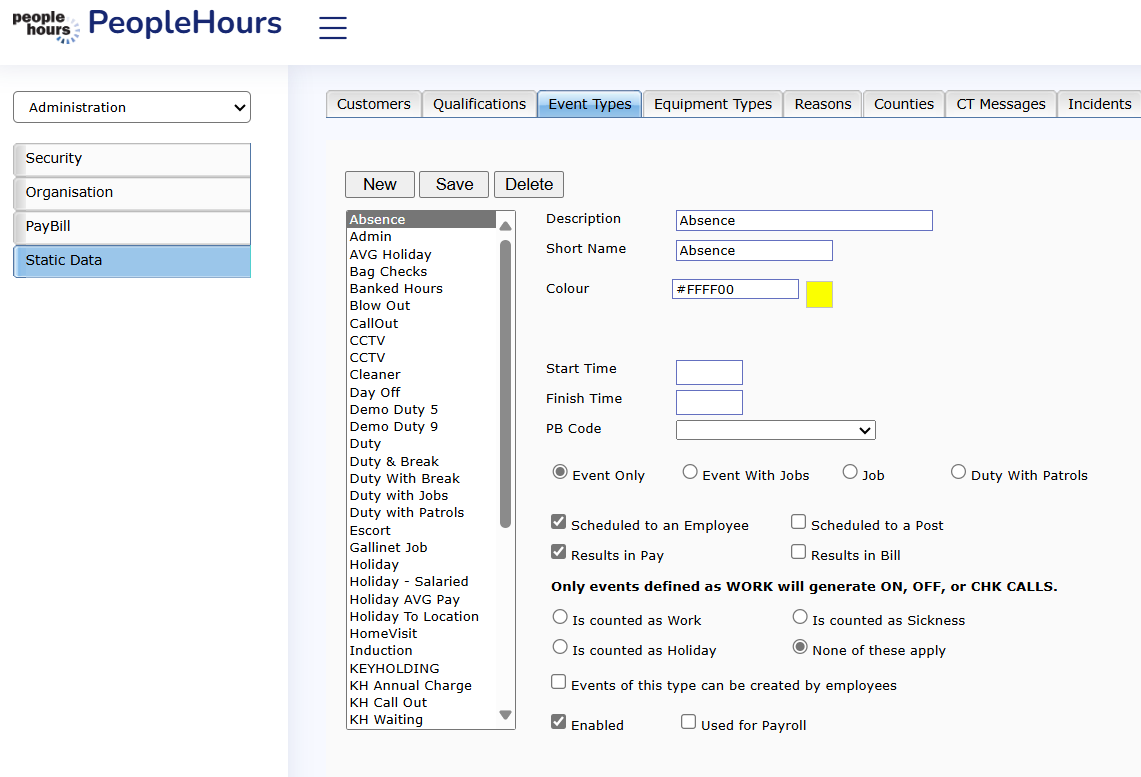Click the yellow colour swatch
Viewport: 1141px width, 777px height.
pos(819,294)
